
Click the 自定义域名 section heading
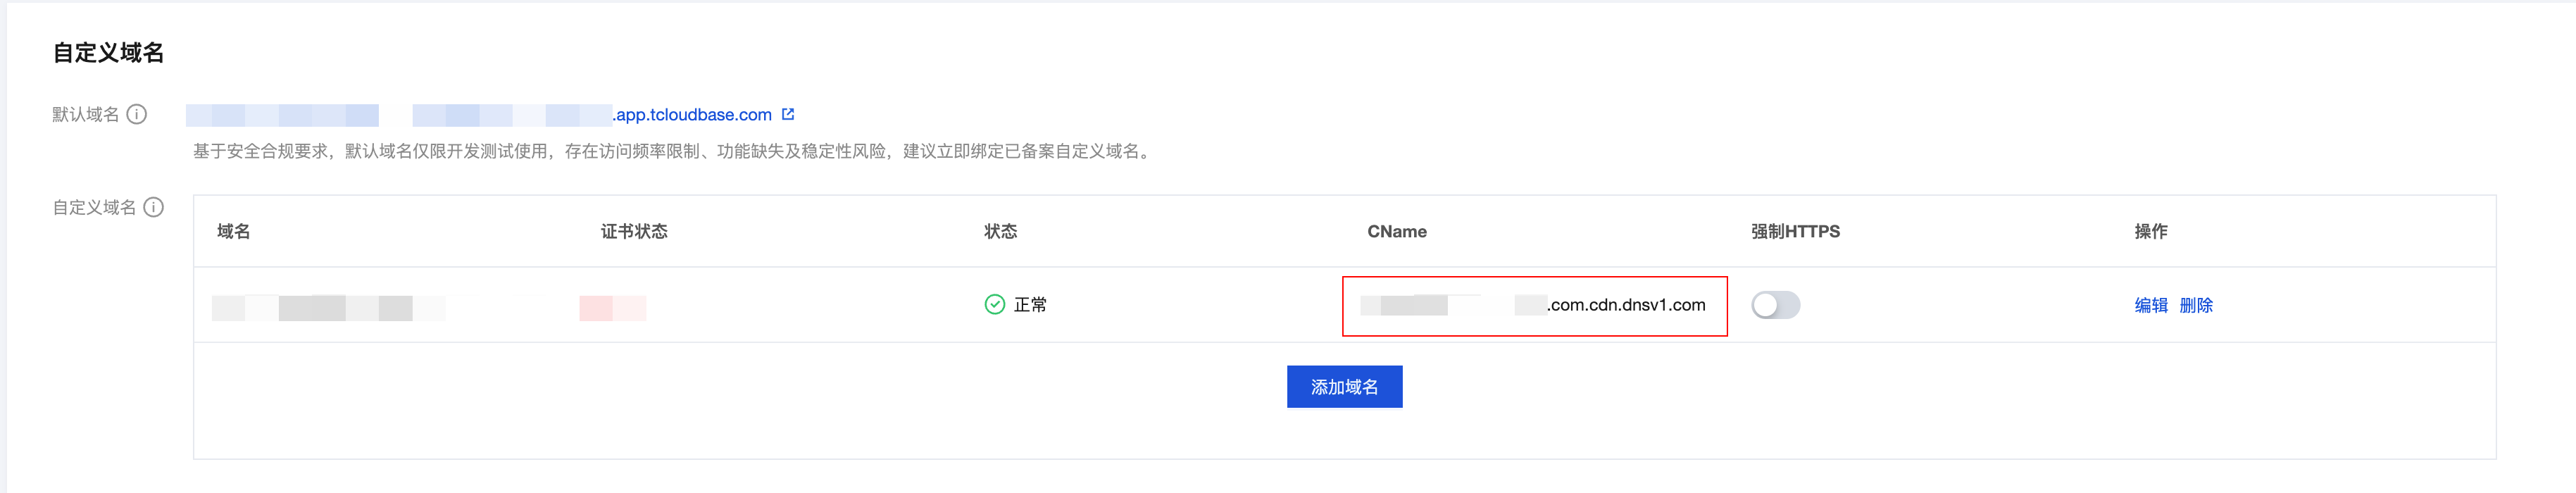click(x=108, y=53)
